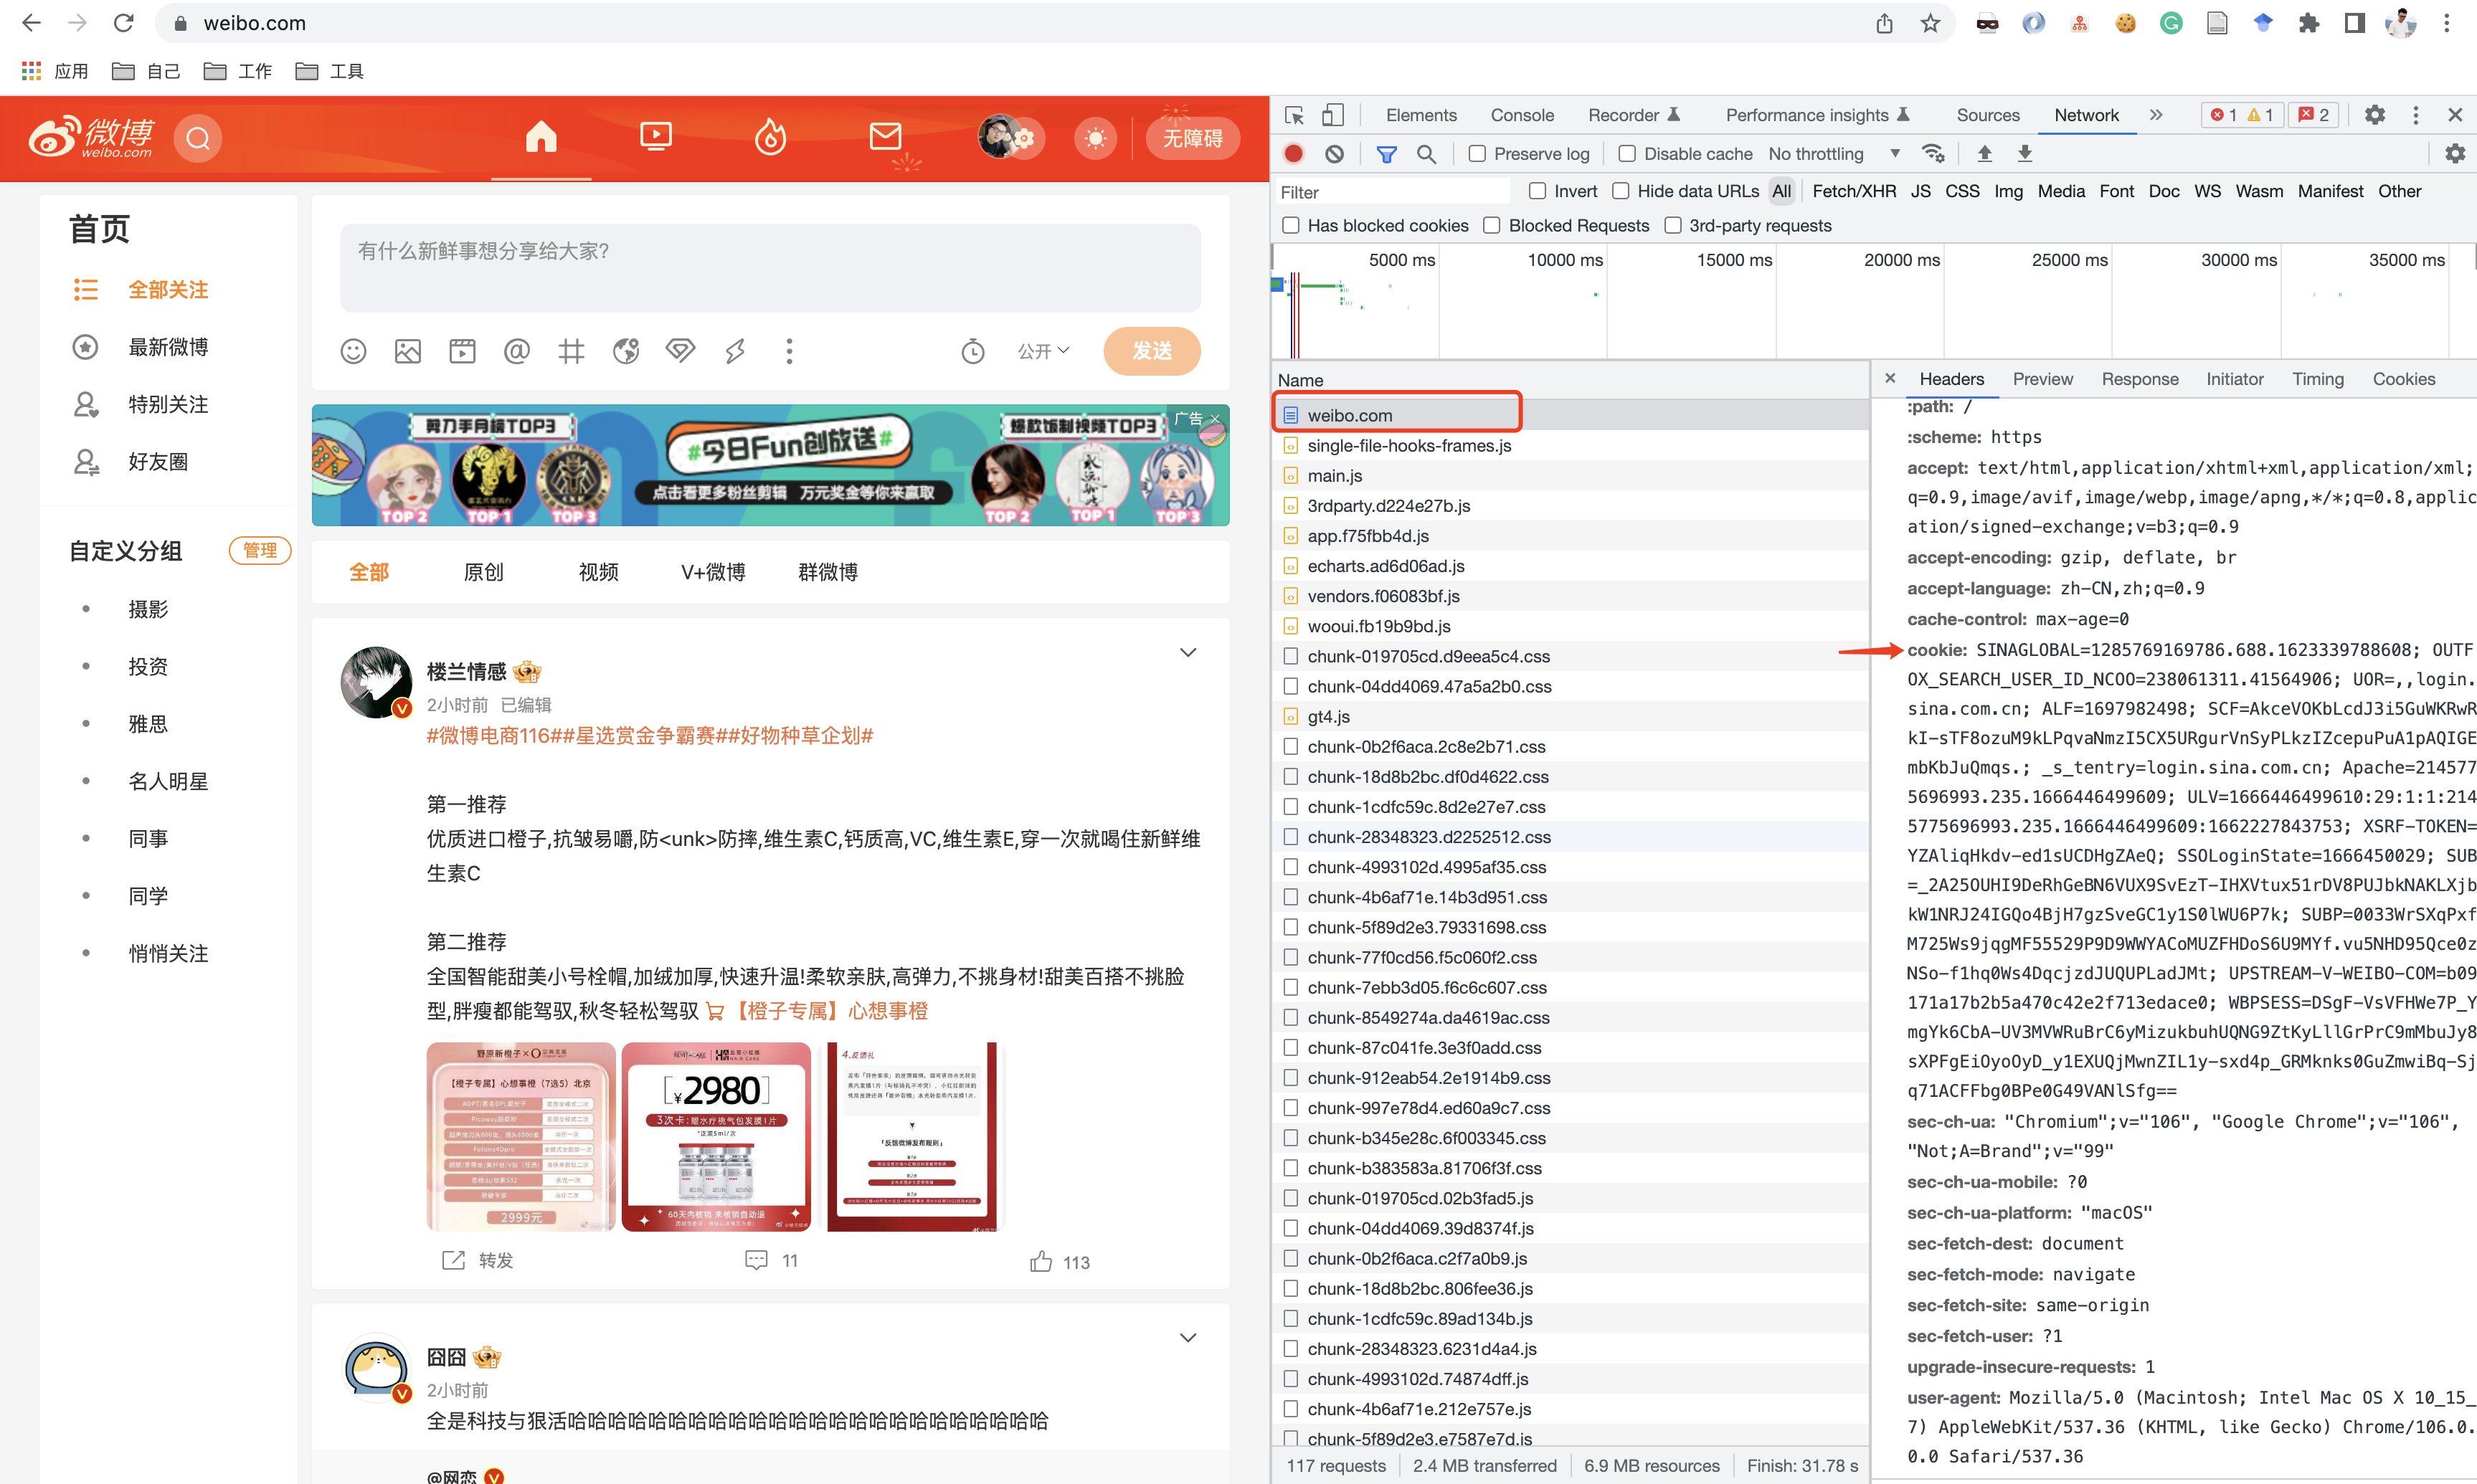Open Weibo messages envelope icon
2477x1484 pixels.
click(x=885, y=137)
